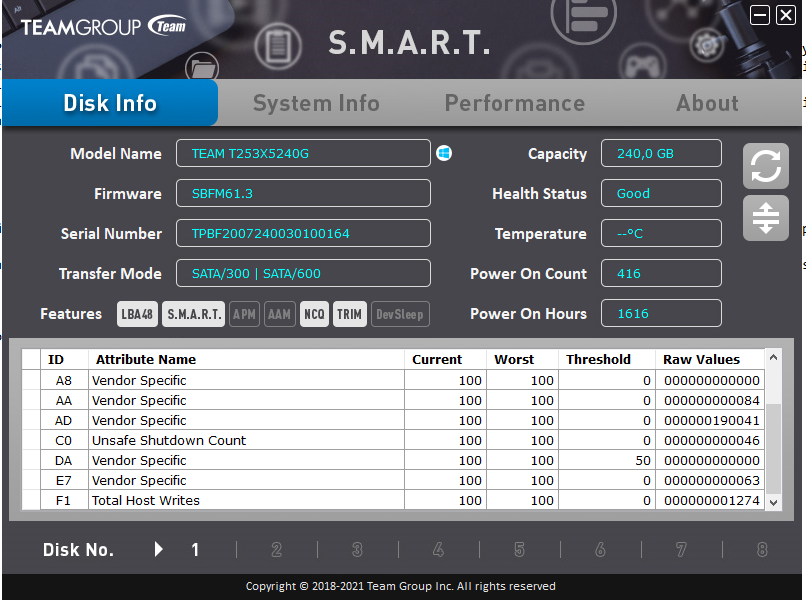The image size is (806, 601).
Task: Click the Serial Number field
Action: (x=303, y=233)
